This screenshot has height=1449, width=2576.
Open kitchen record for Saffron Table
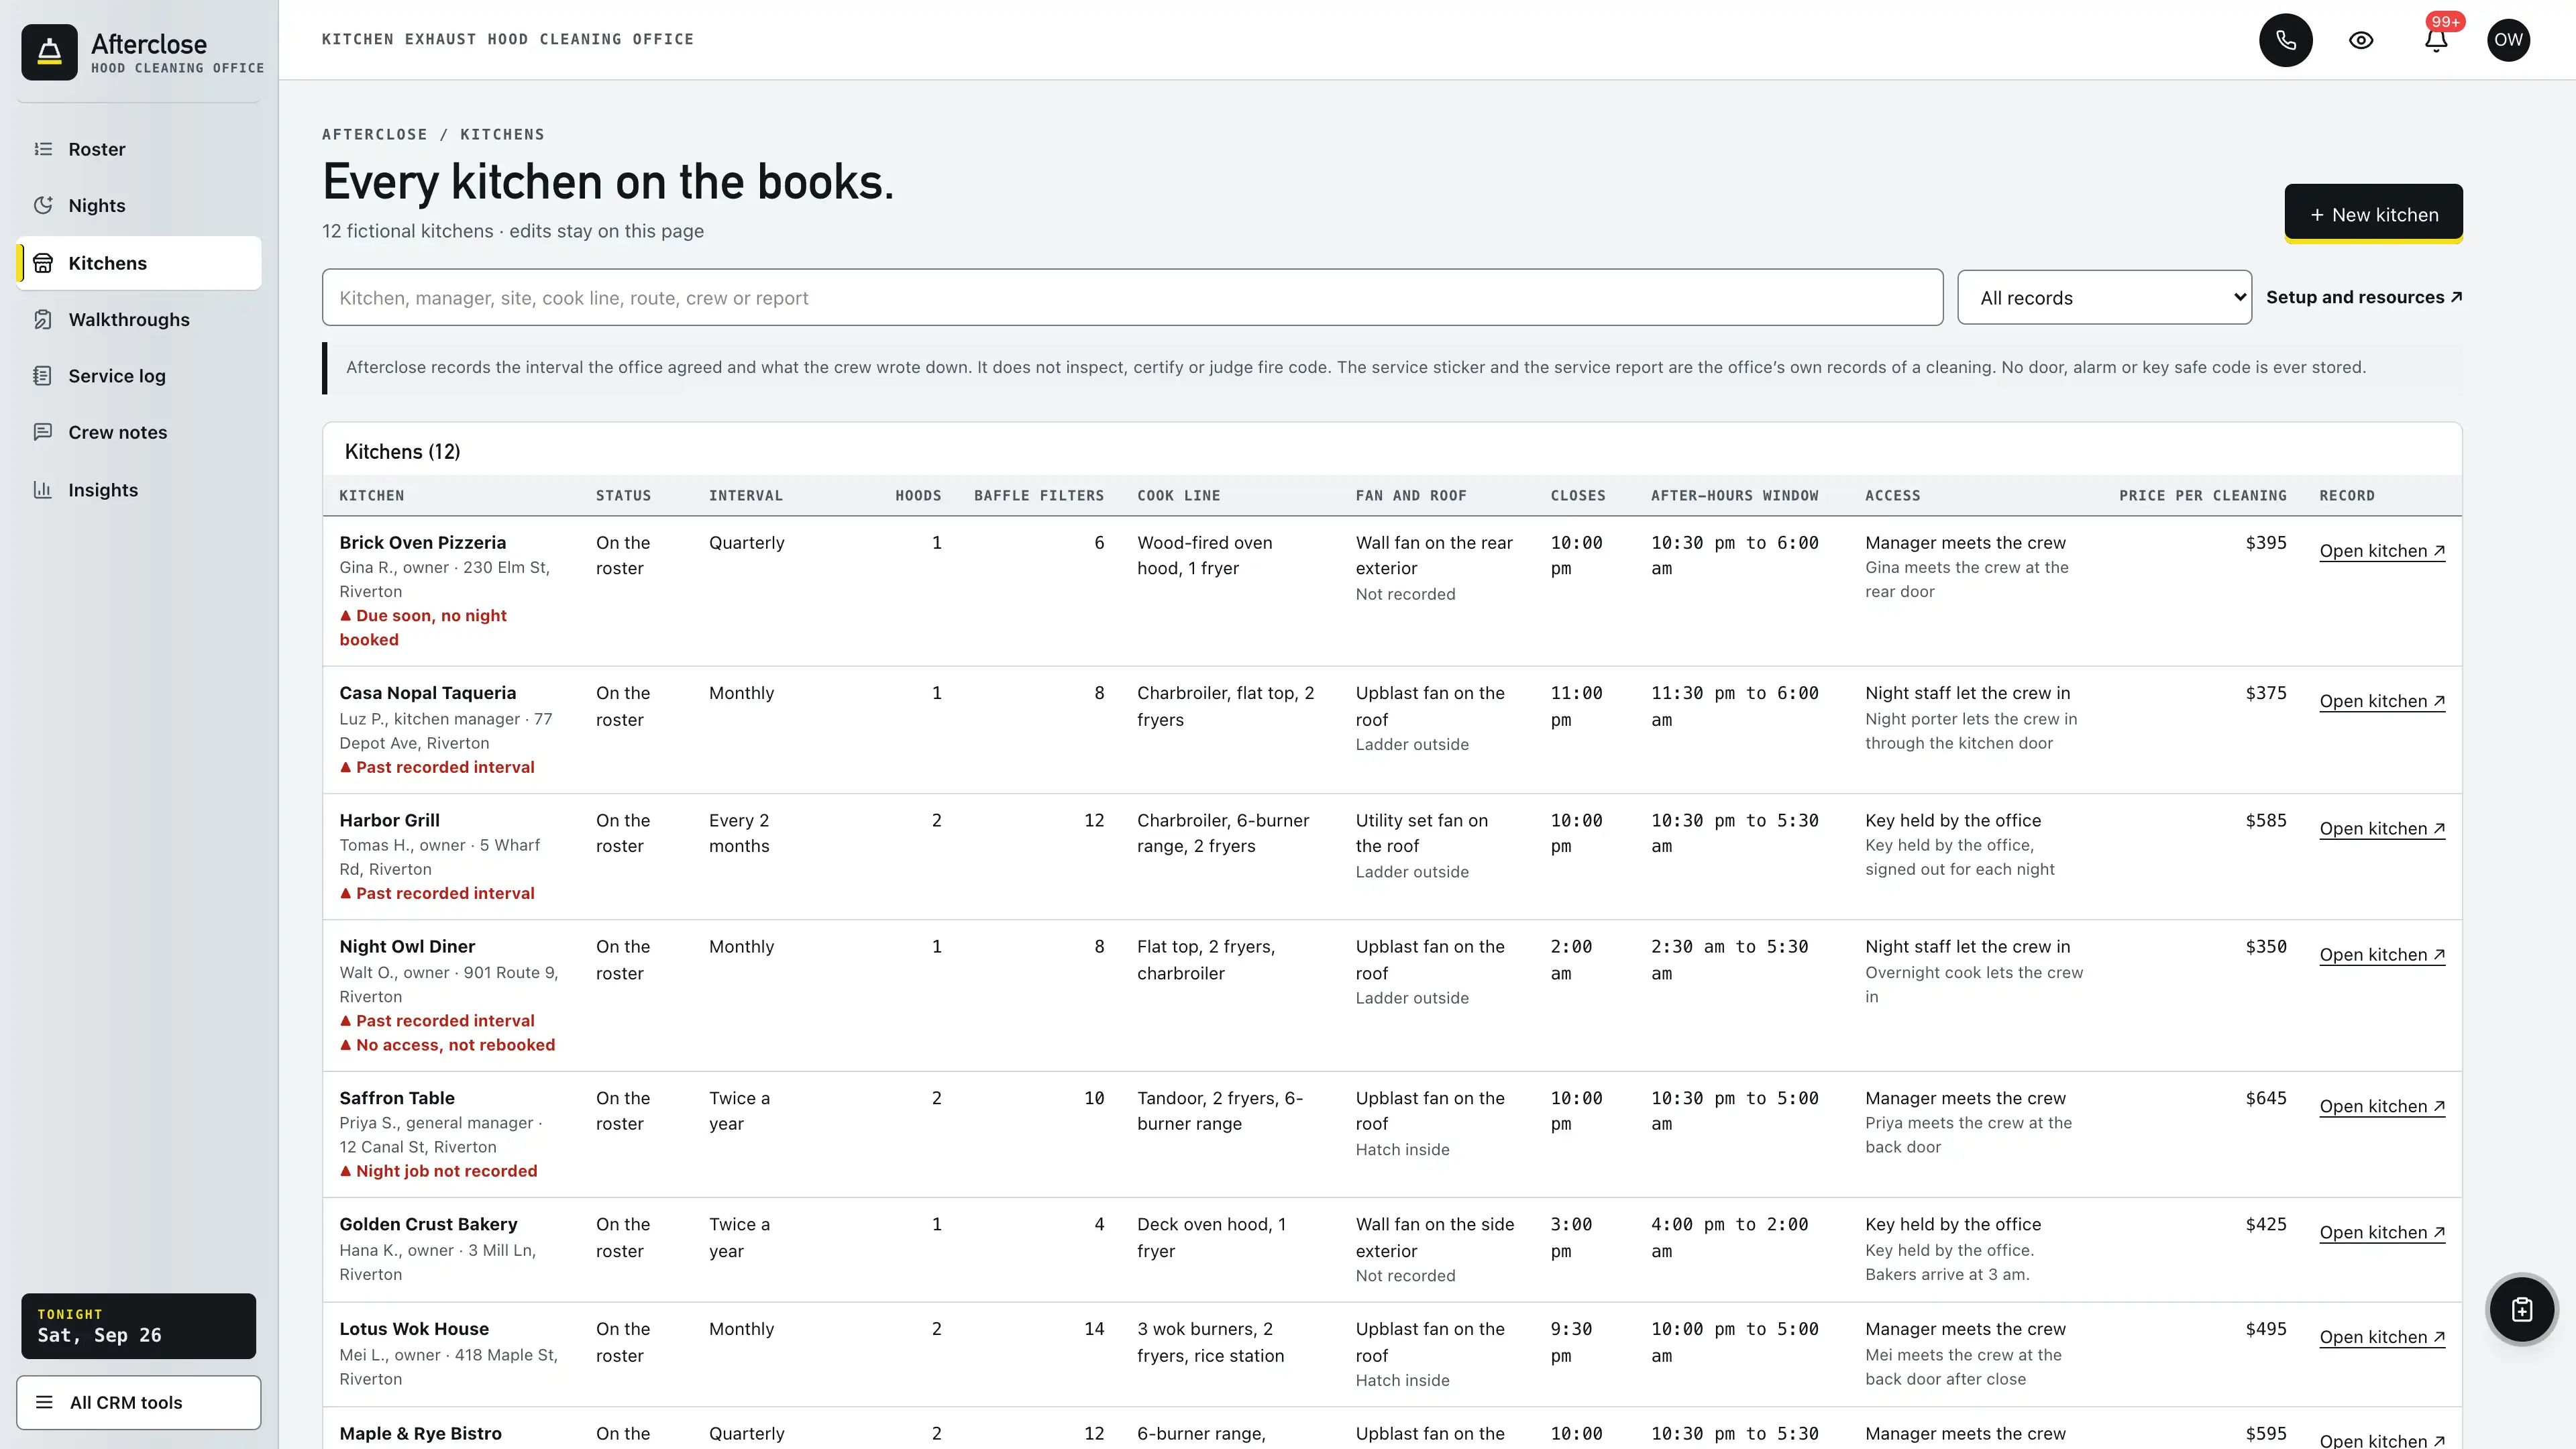(2382, 1106)
